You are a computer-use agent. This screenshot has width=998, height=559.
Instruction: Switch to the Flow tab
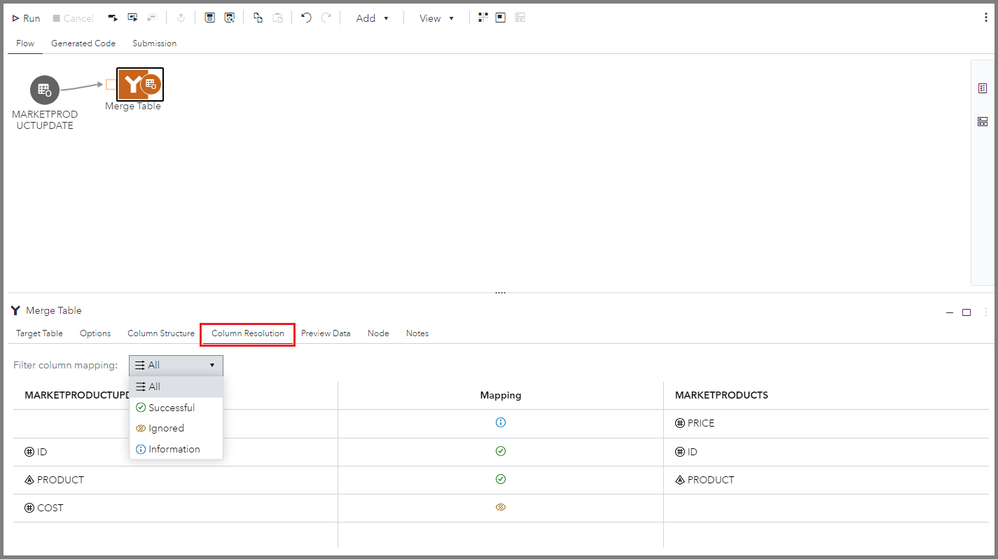coord(25,43)
